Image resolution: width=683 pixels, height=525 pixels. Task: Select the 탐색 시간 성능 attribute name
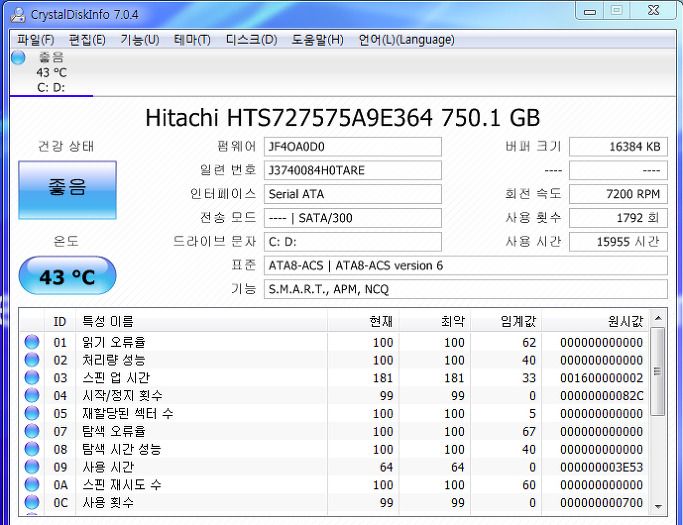click(x=122, y=449)
